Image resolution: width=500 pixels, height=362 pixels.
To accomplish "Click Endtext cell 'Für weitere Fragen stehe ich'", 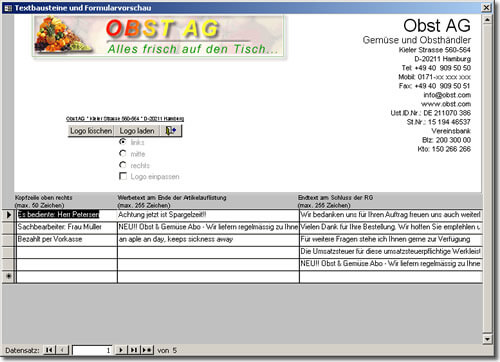I will (391, 239).
